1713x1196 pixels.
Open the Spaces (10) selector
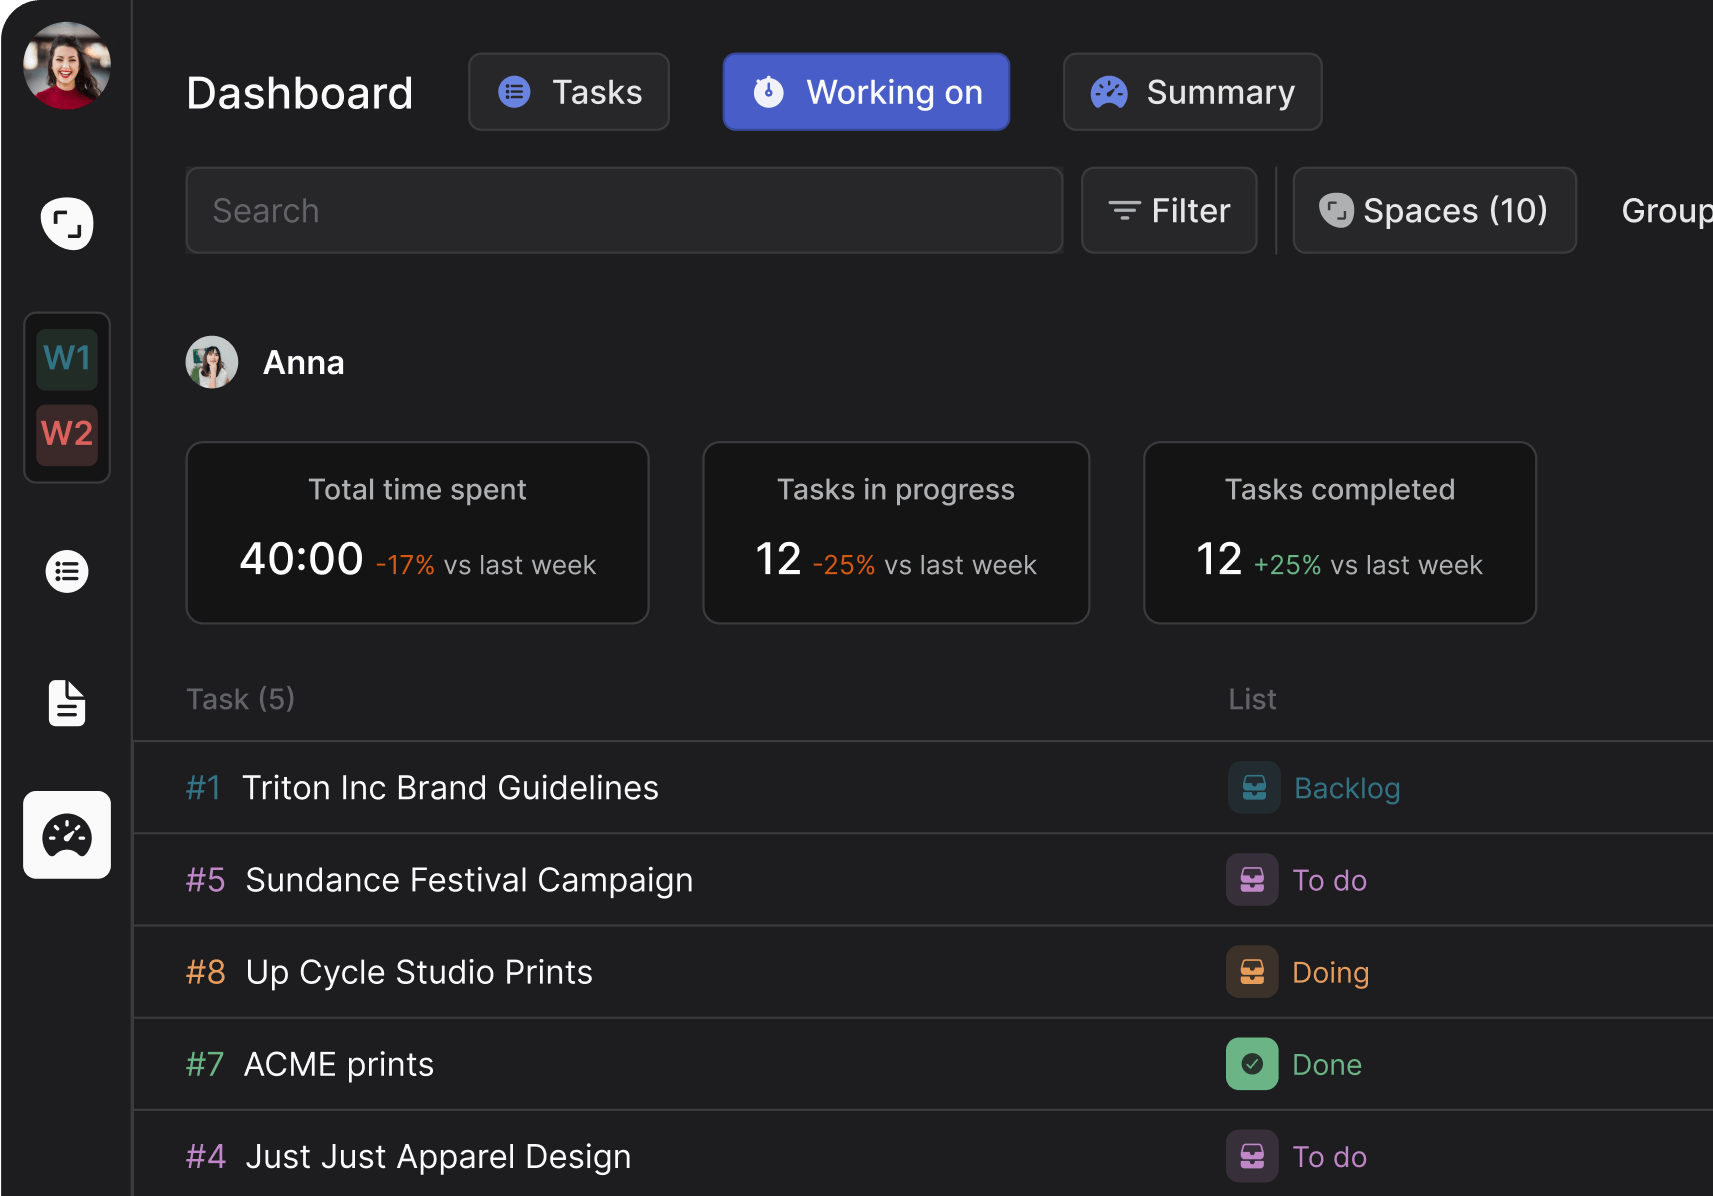tap(1434, 210)
